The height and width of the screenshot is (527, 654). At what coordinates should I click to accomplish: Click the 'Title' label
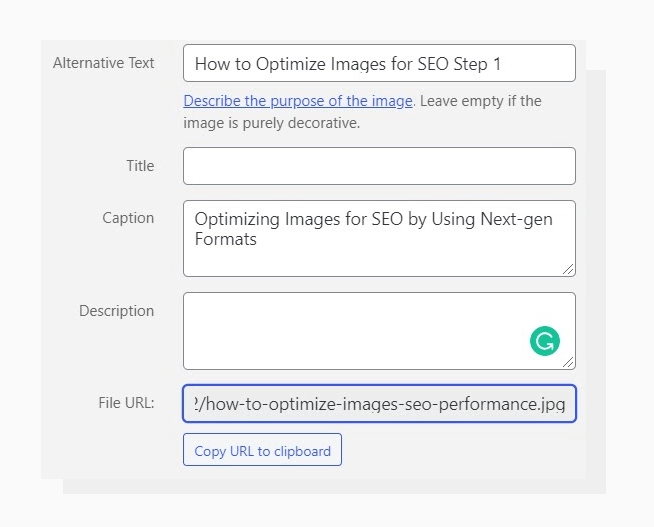[140, 166]
